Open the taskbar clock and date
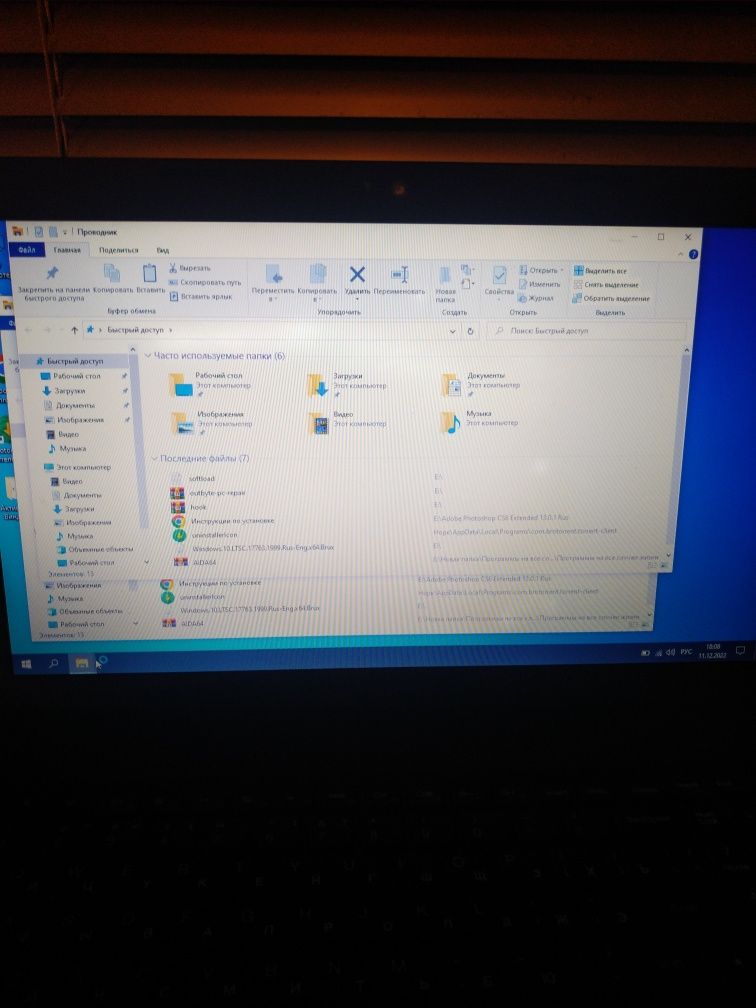The height and width of the screenshot is (1008, 756). pyautogui.click(x=712, y=651)
